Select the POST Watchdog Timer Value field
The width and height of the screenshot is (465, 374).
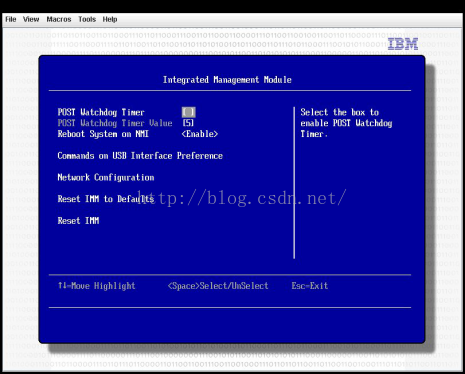tap(188, 123)
